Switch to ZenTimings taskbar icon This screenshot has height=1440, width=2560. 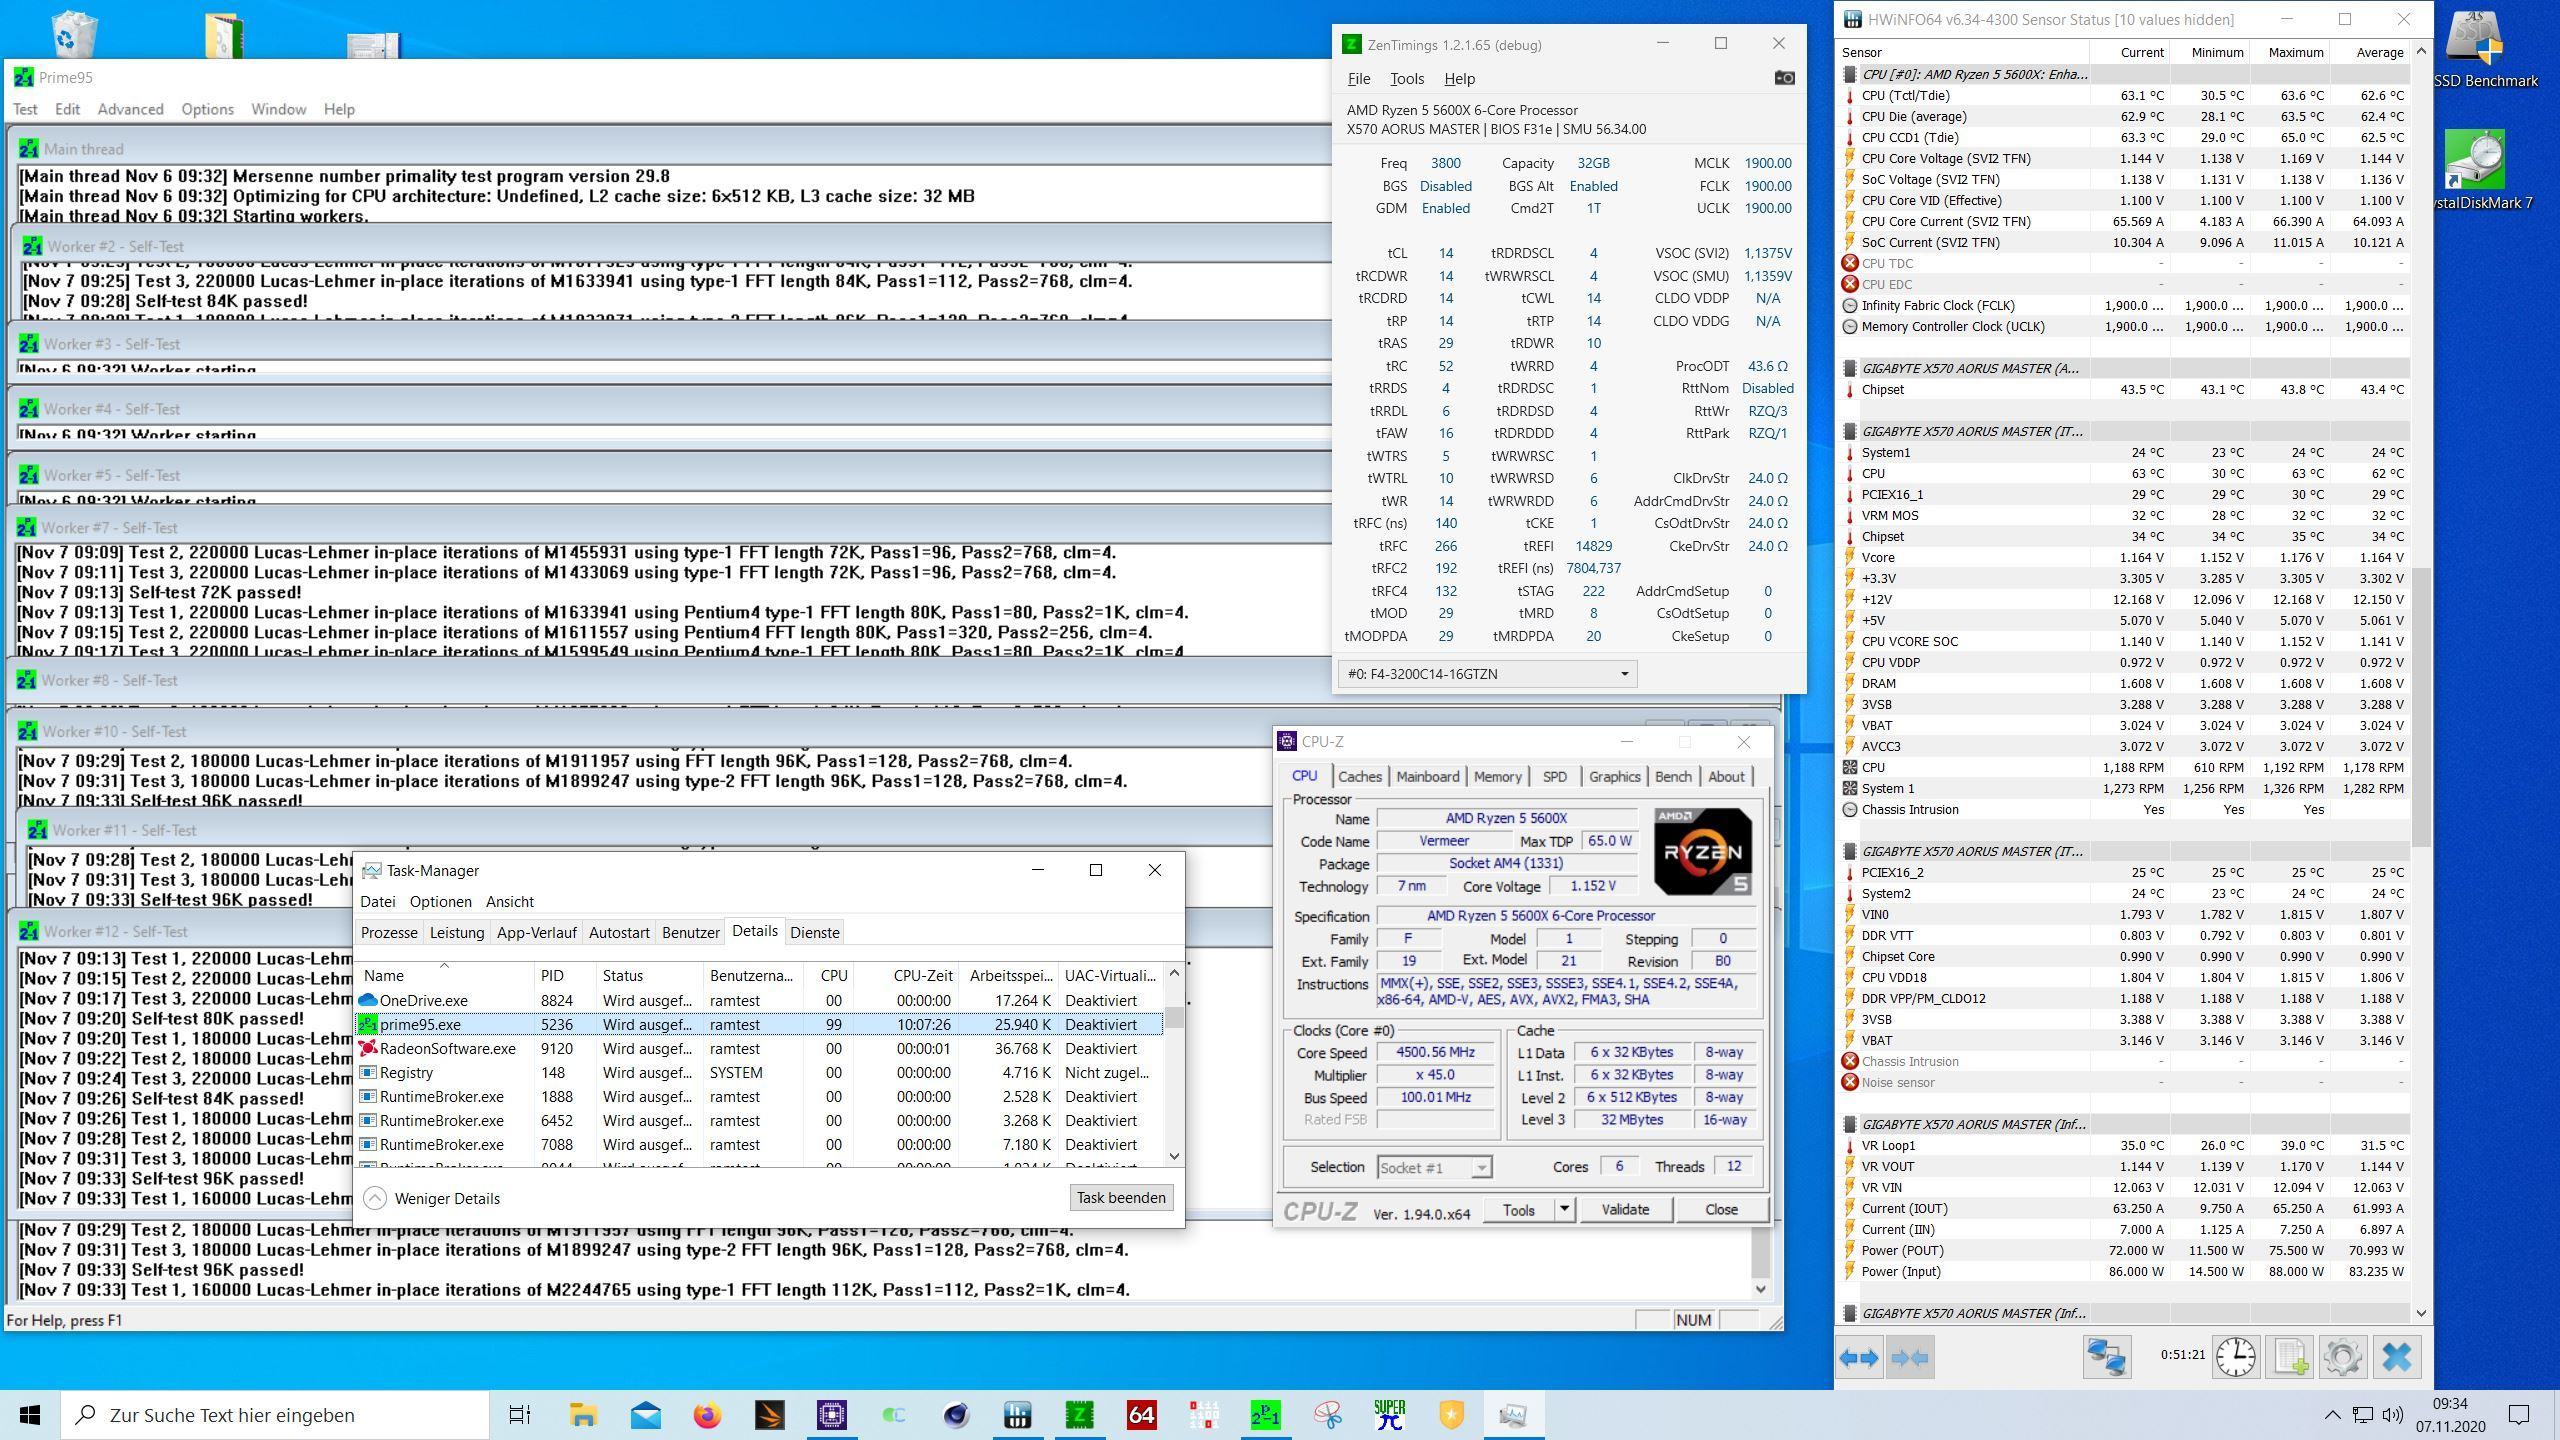[1079, 1414]
